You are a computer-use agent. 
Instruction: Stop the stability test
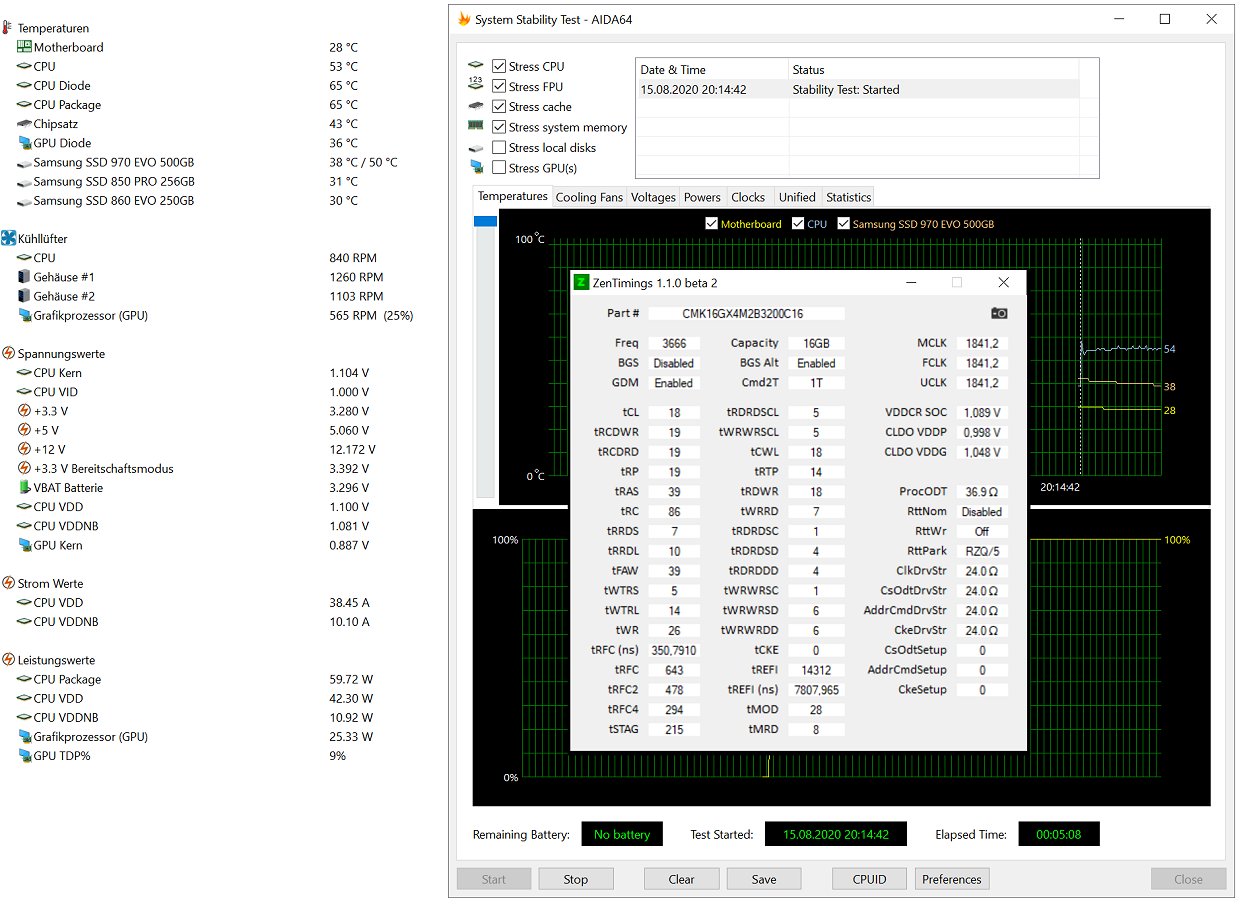pyautogui.click(x=576, y=879)
